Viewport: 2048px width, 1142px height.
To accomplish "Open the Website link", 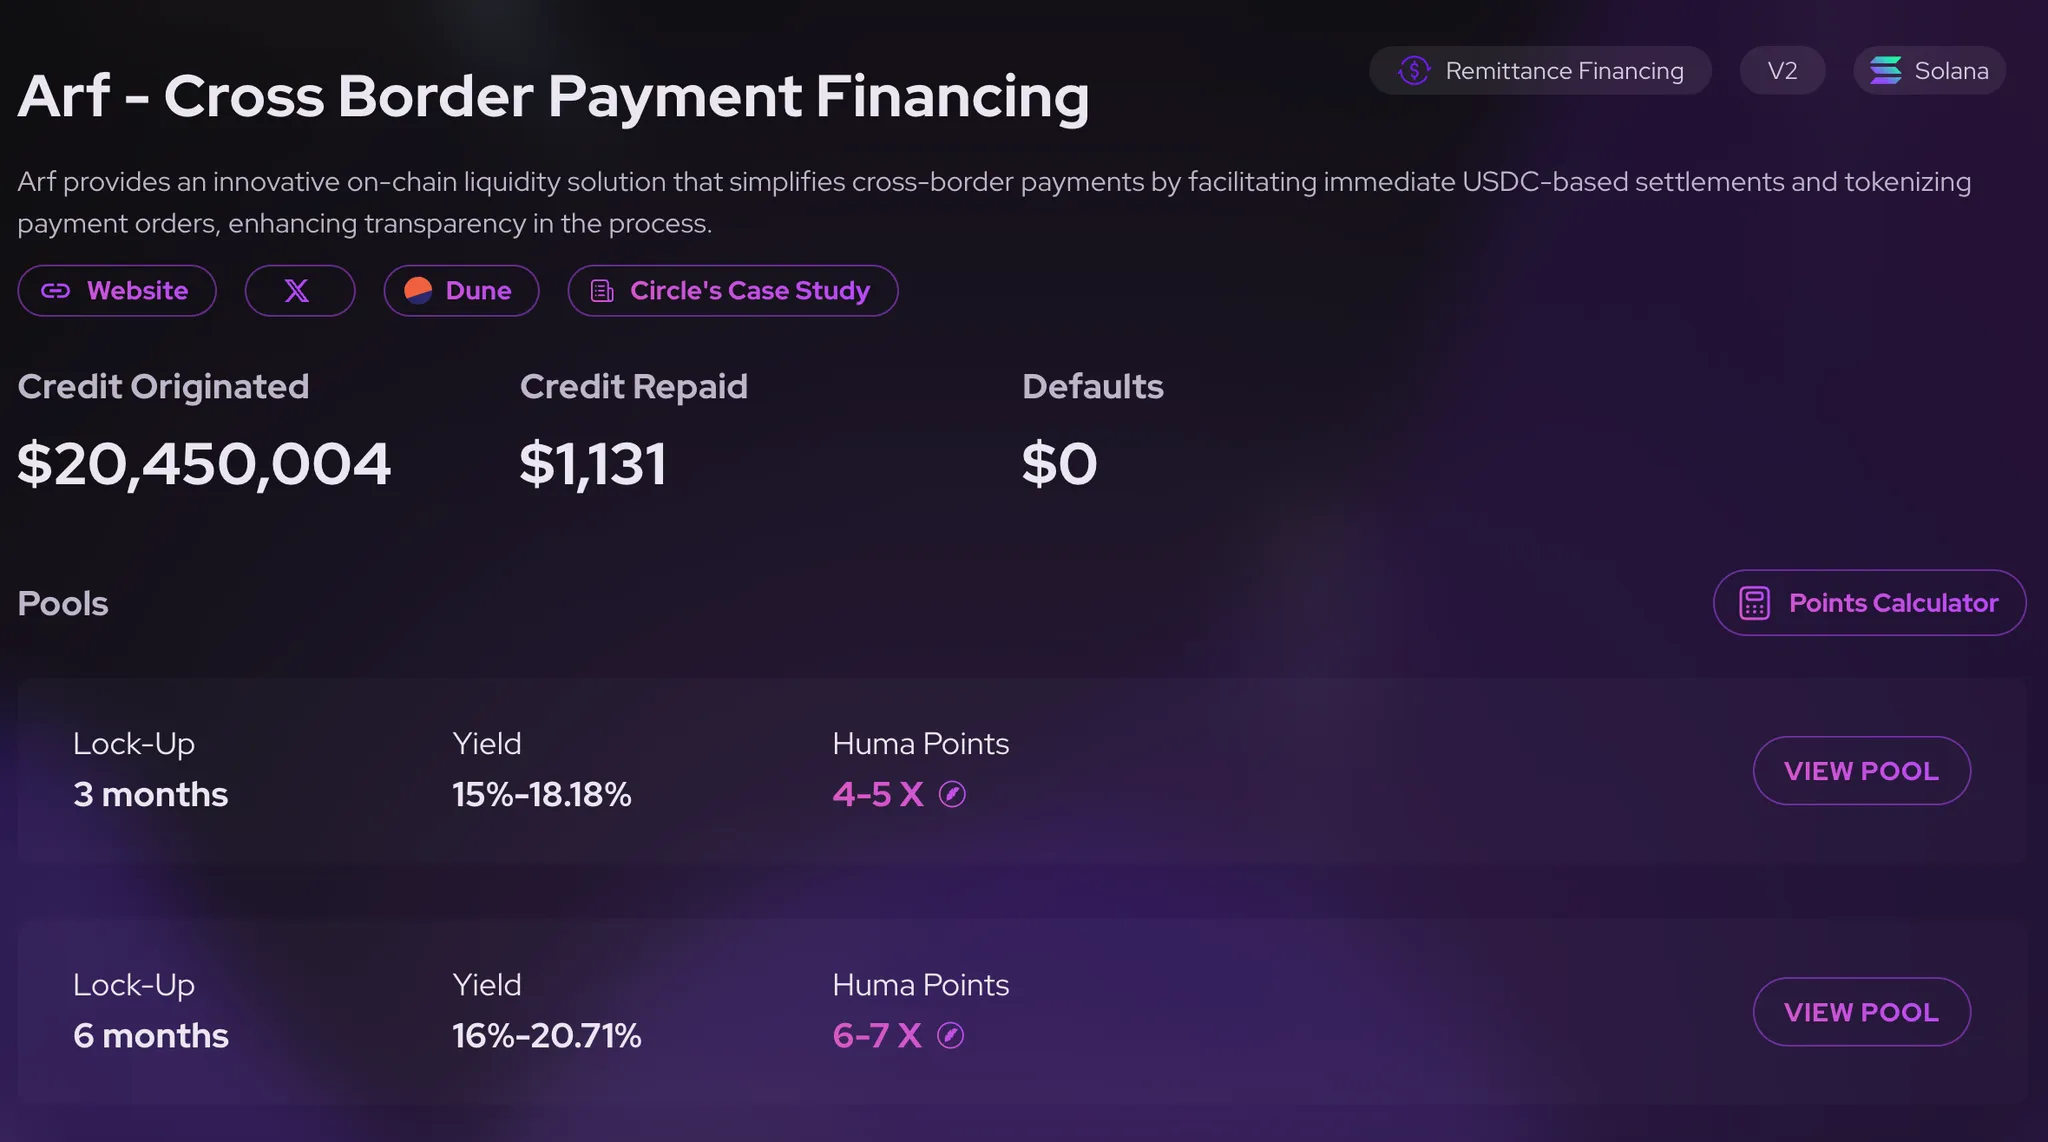I will (x=117, y=291).
